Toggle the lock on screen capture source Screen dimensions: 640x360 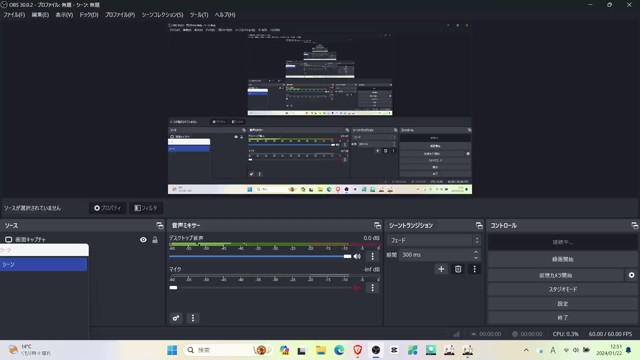coord(155,240)
